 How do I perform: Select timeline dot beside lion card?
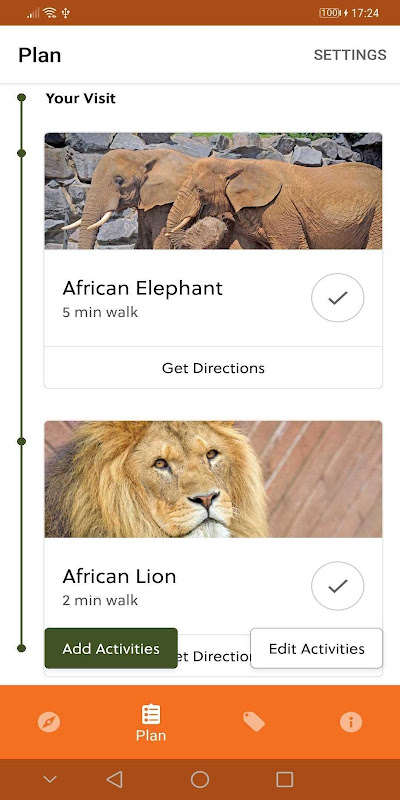21,441
